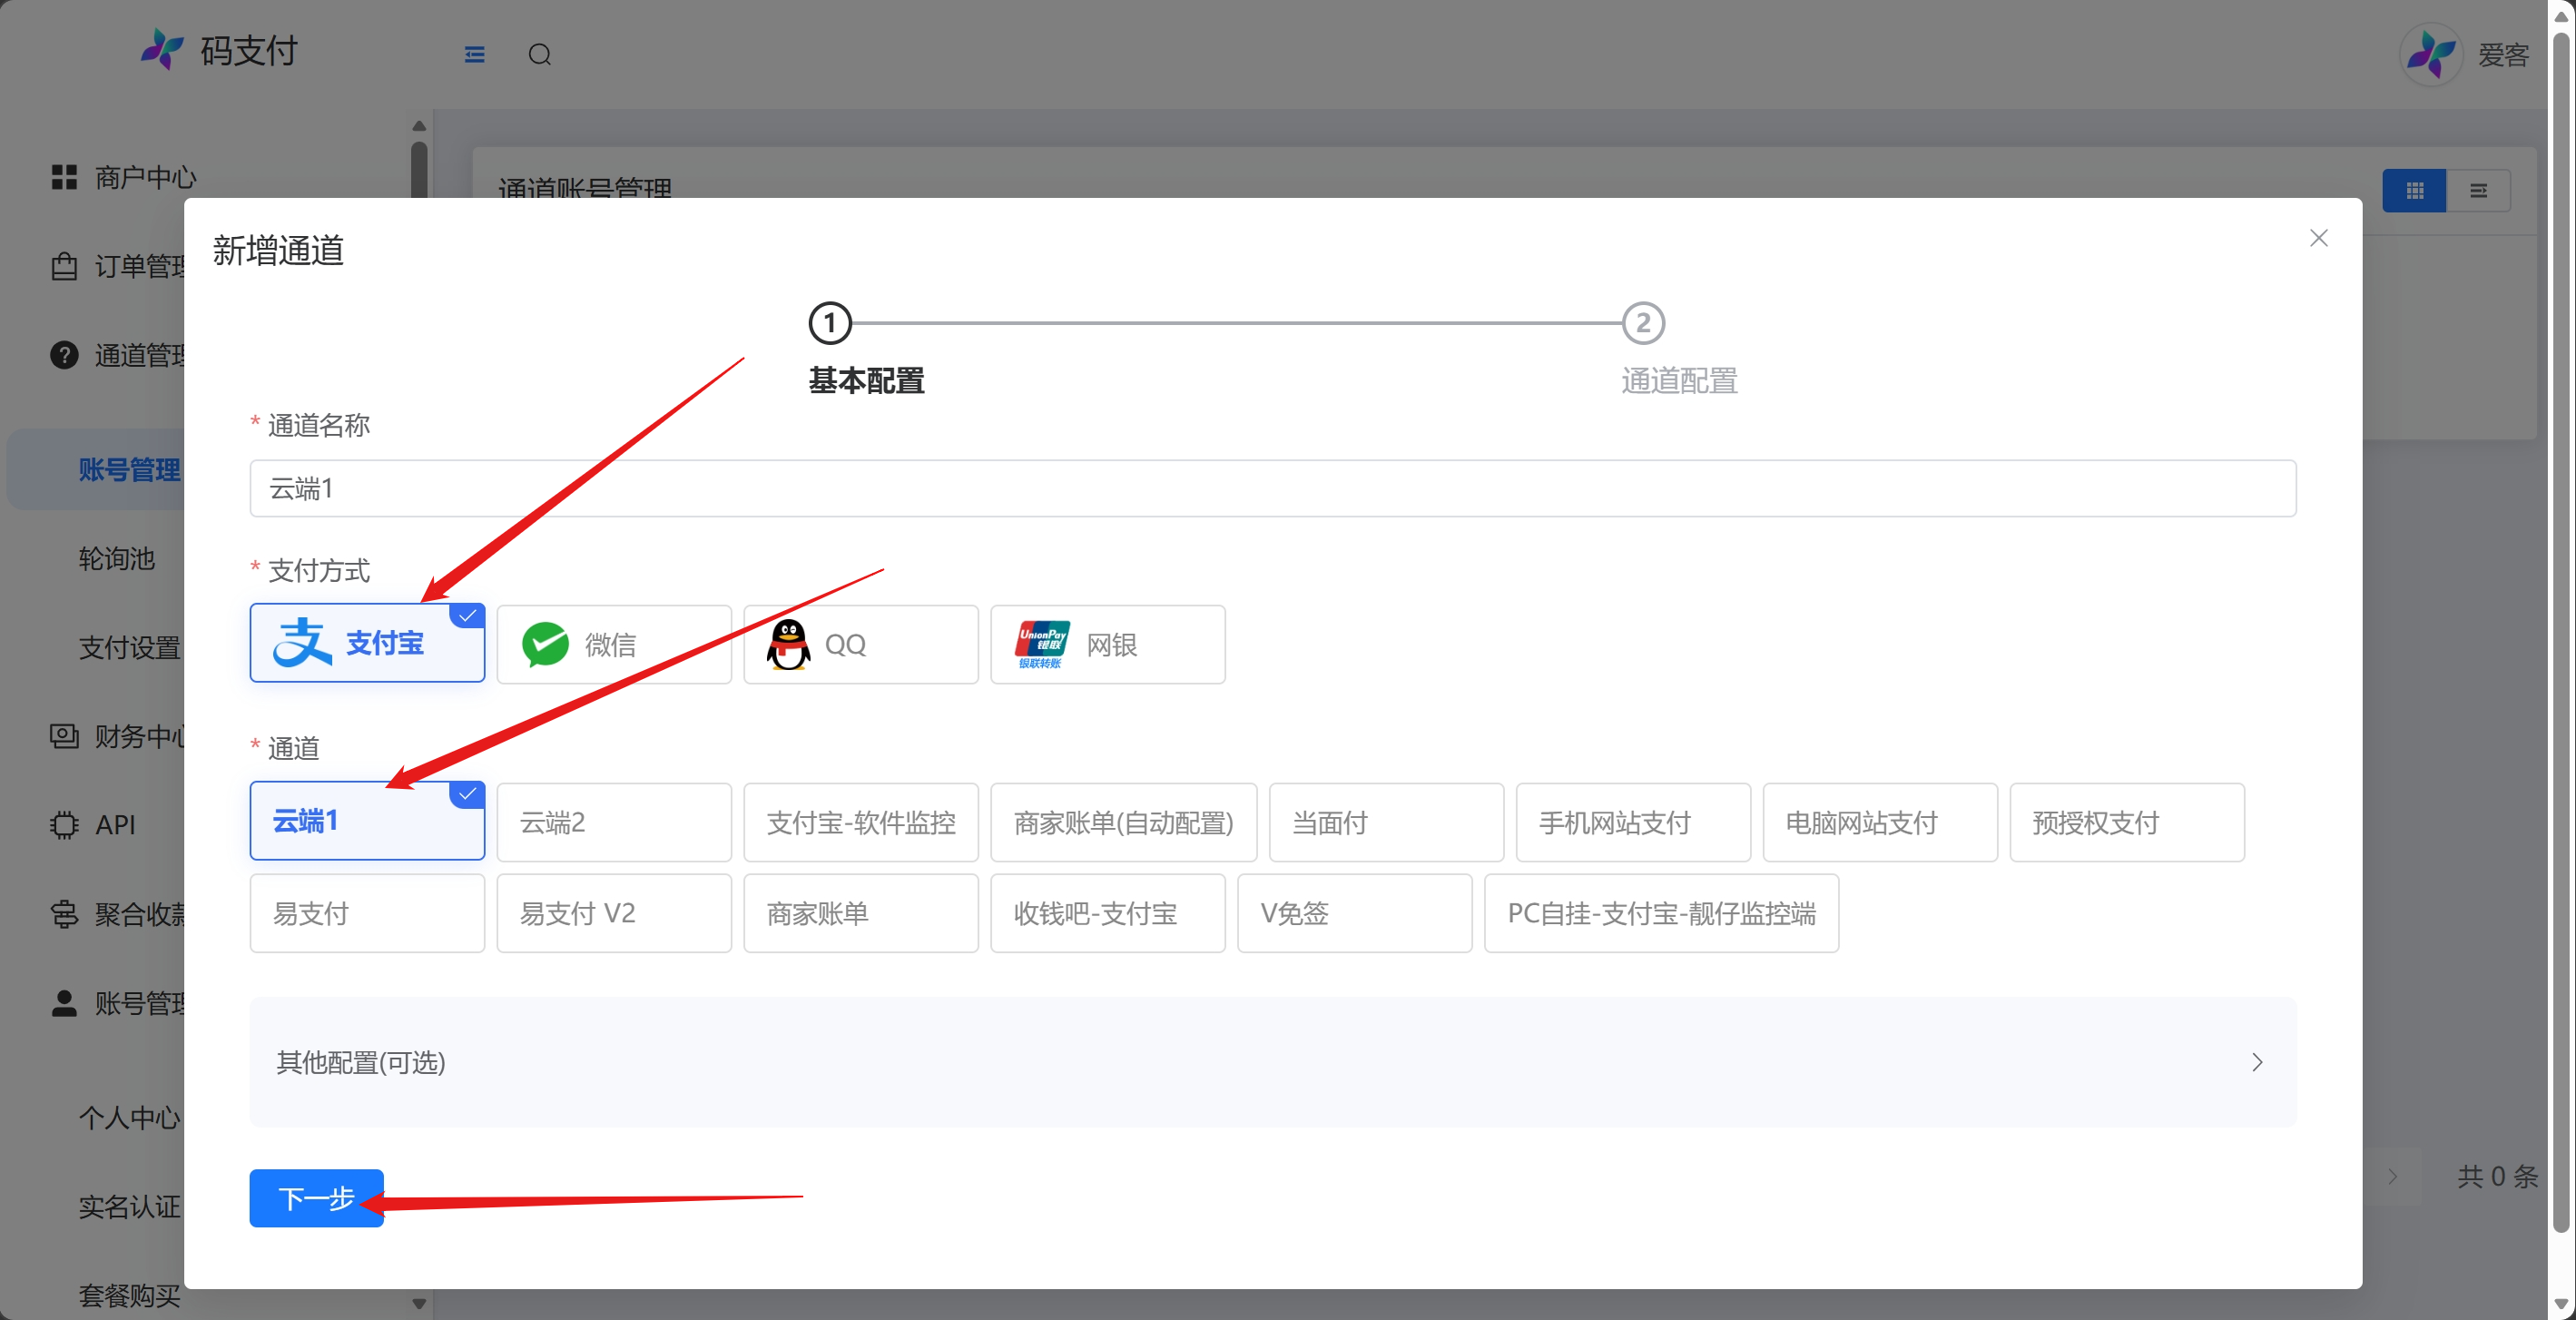Click the 商户中心 grid icon

point(64,177)
